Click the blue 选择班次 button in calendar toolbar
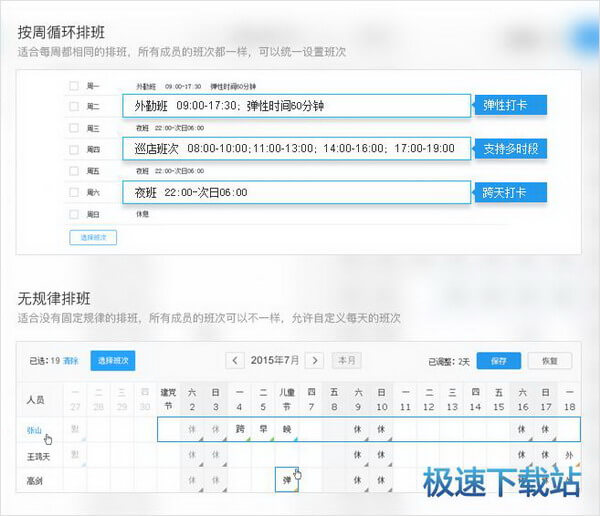 pyautogui.click(x=113, y=361)
